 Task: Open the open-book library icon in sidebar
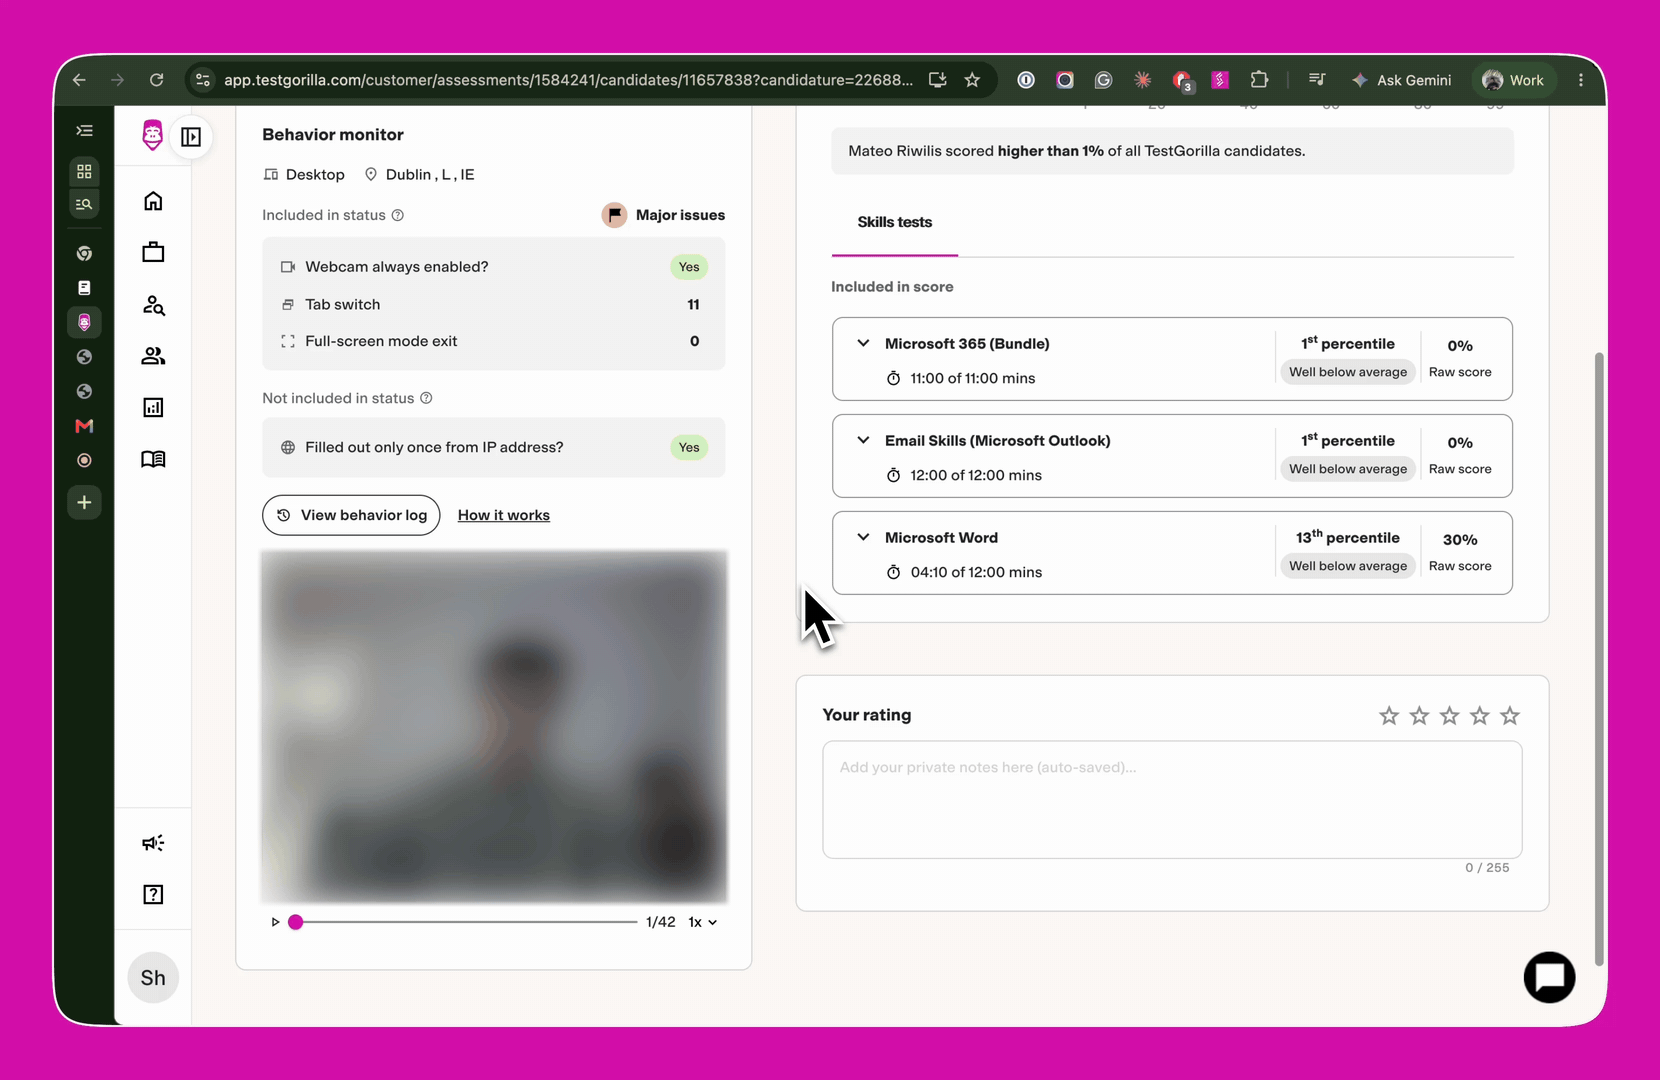(153, 459)
